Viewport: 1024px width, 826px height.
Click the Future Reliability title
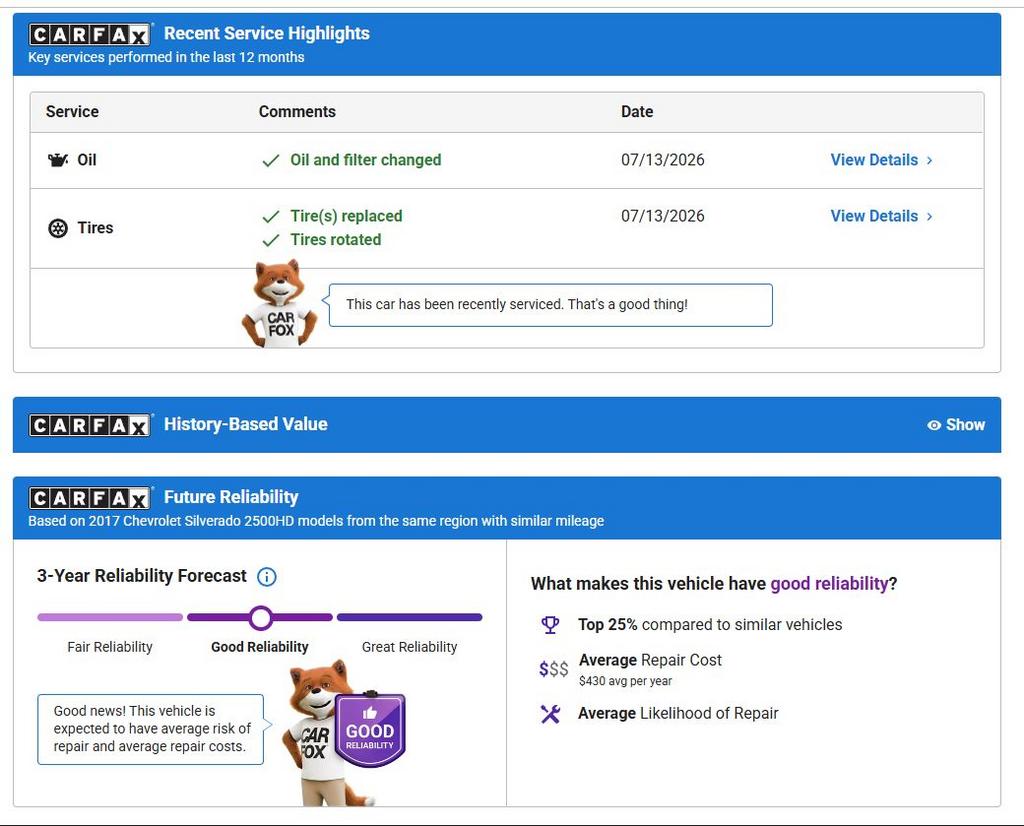point(231,497)
